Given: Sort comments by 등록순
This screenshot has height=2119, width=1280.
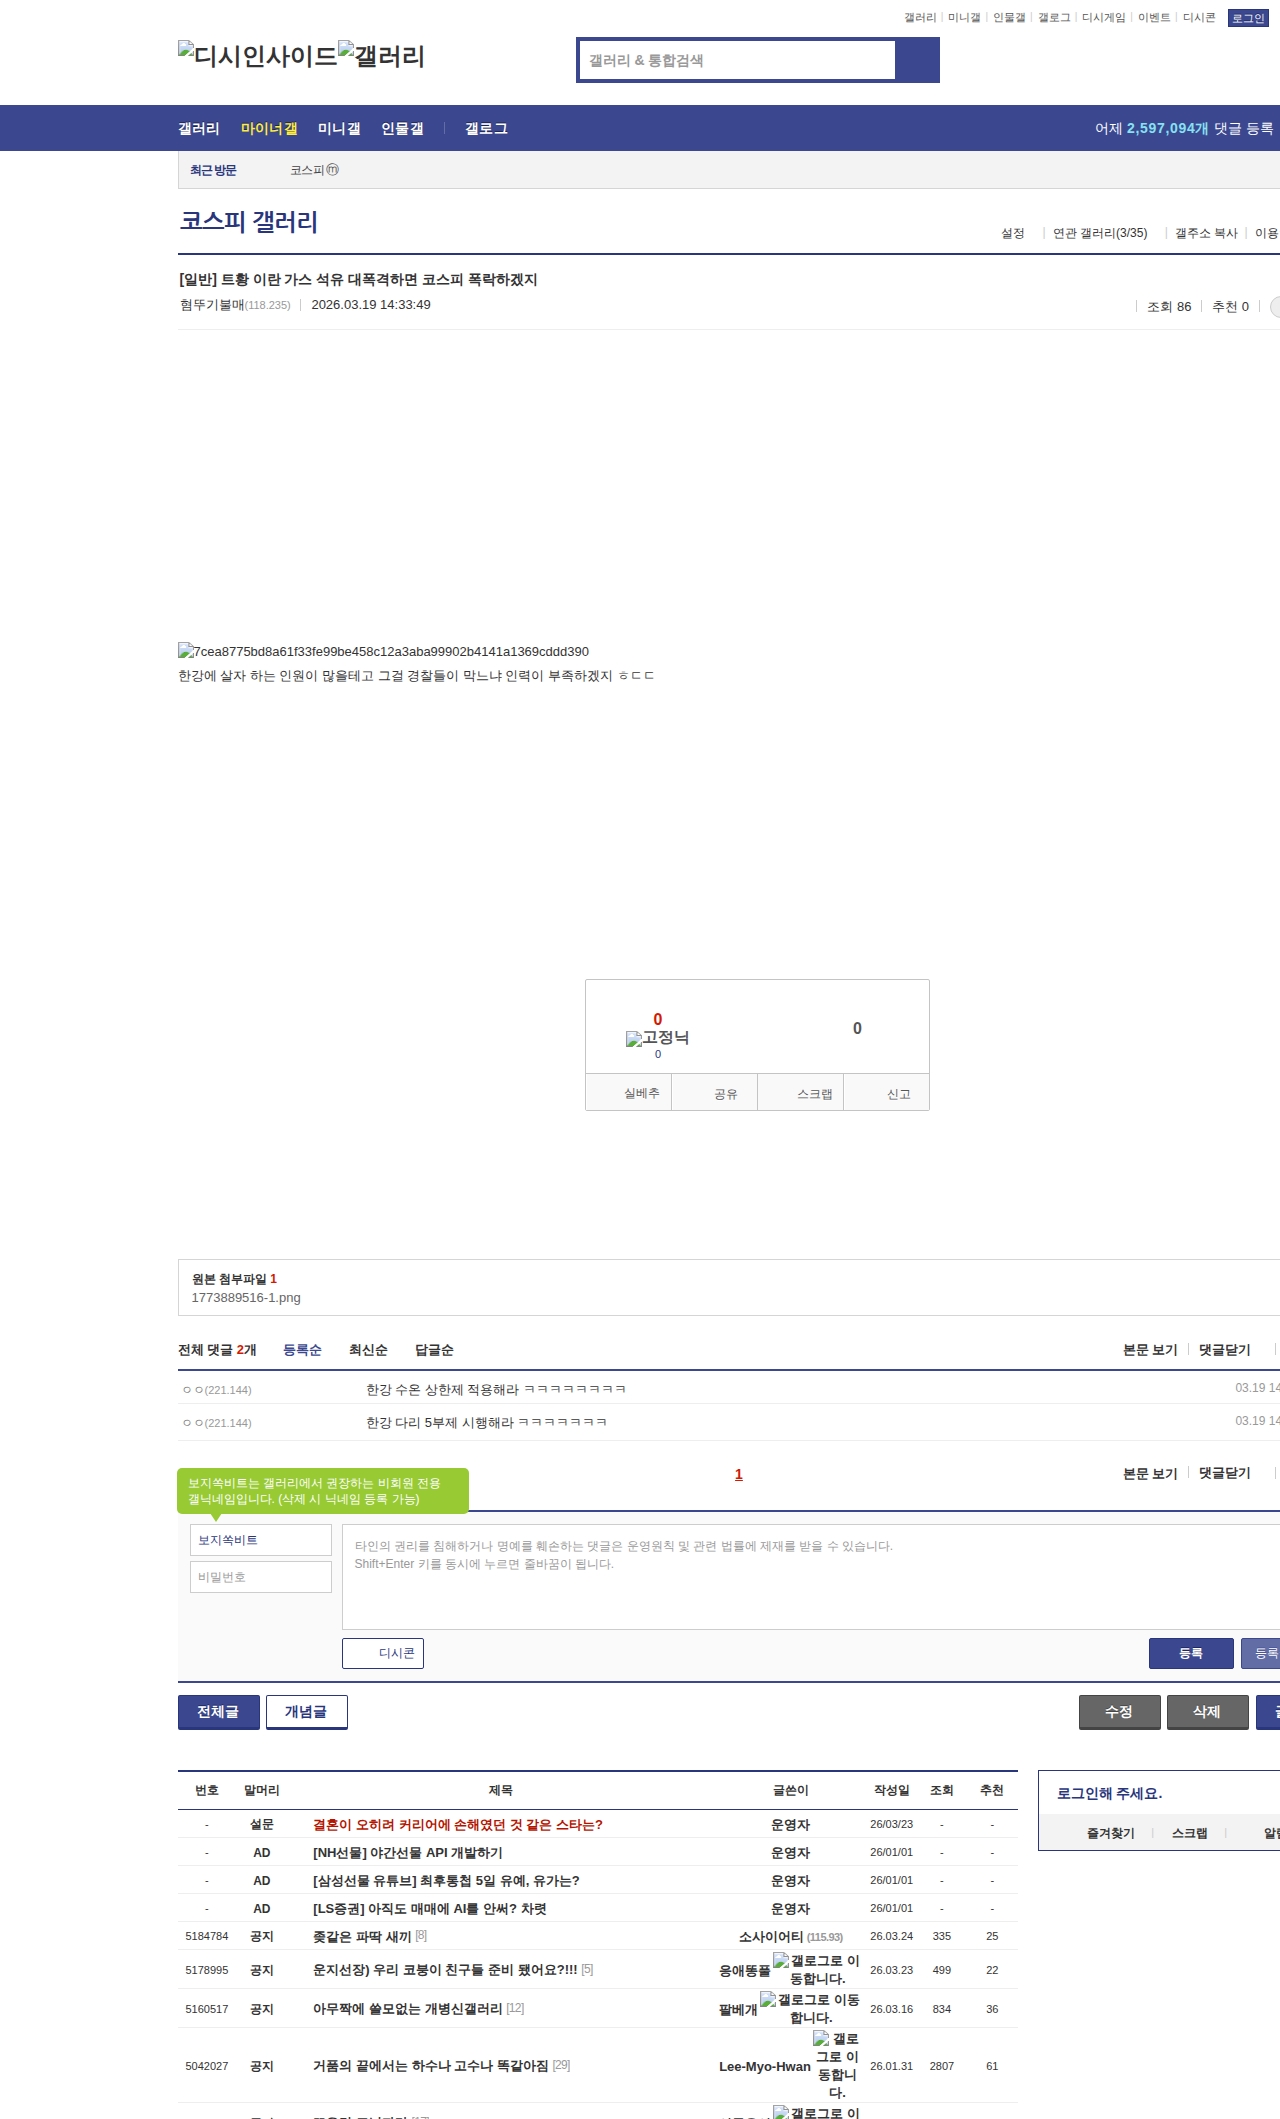Looking at the screenshot, I should [x=302, y=1350].
